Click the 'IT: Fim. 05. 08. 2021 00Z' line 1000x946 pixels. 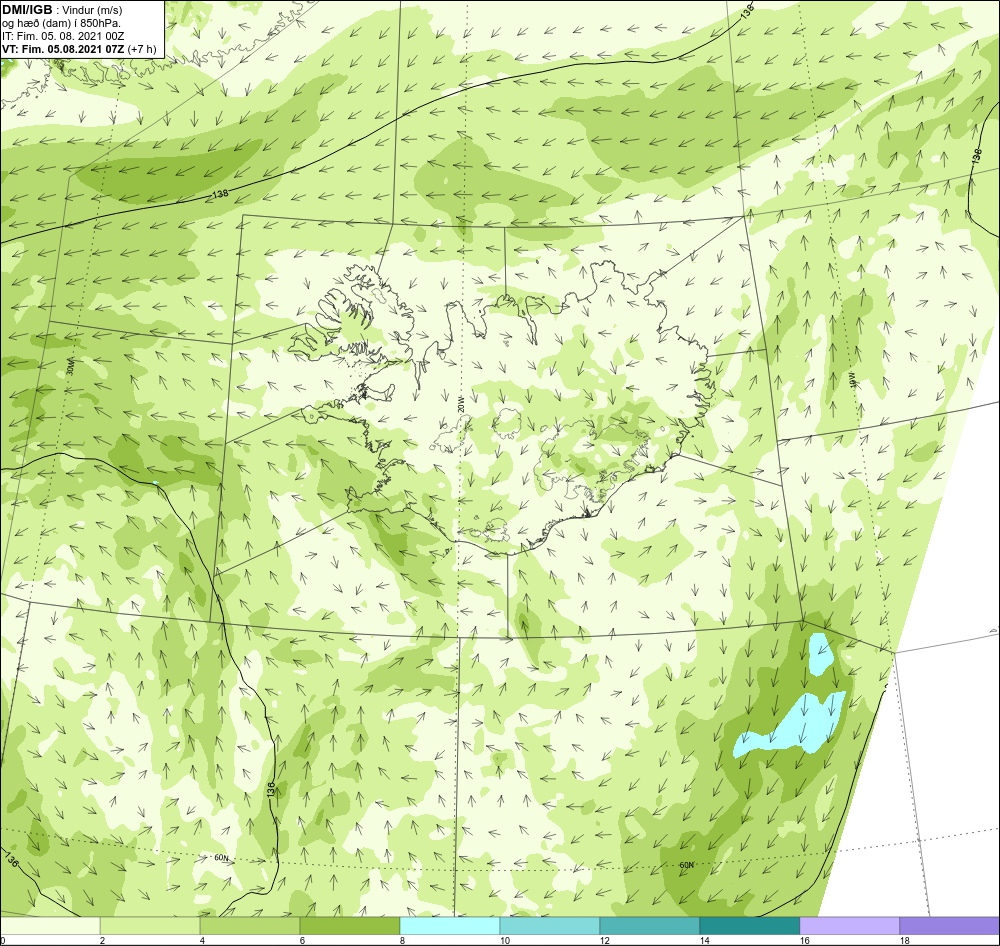click(62, 36)
